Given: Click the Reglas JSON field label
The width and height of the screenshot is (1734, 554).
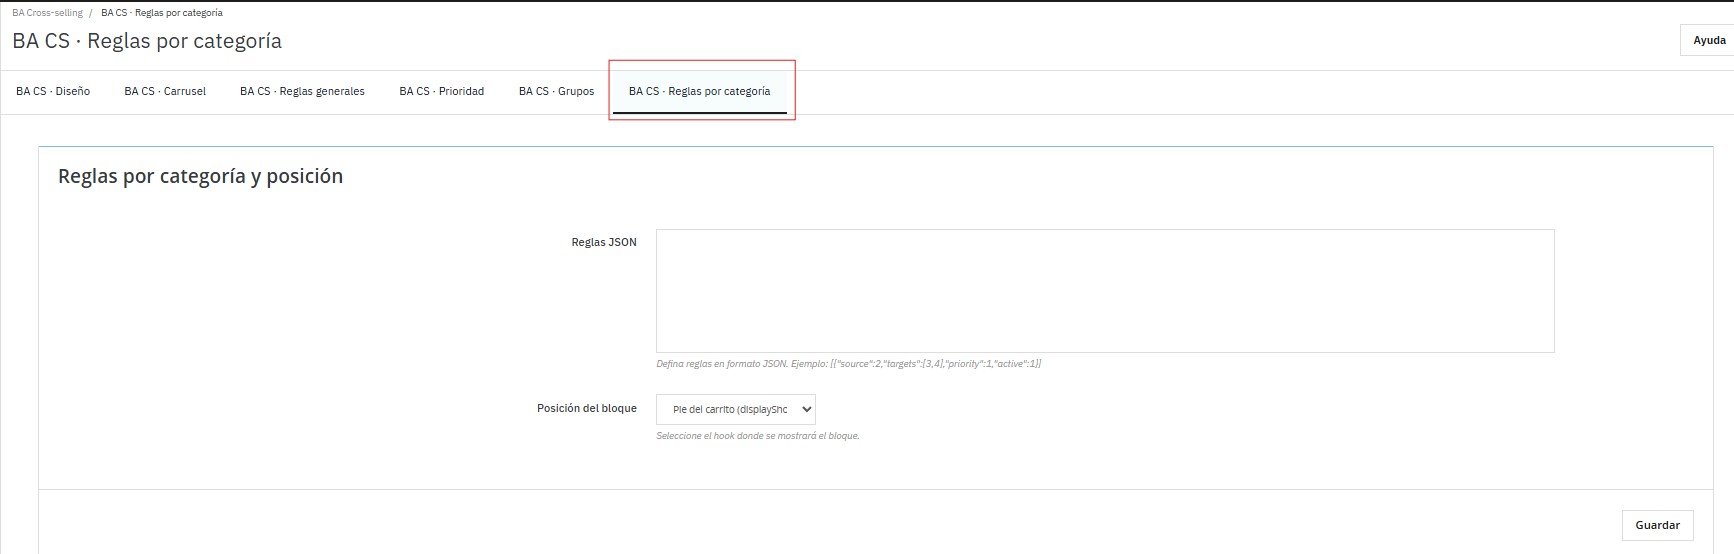Looking at the screenshot, I should tap(603, 242).
